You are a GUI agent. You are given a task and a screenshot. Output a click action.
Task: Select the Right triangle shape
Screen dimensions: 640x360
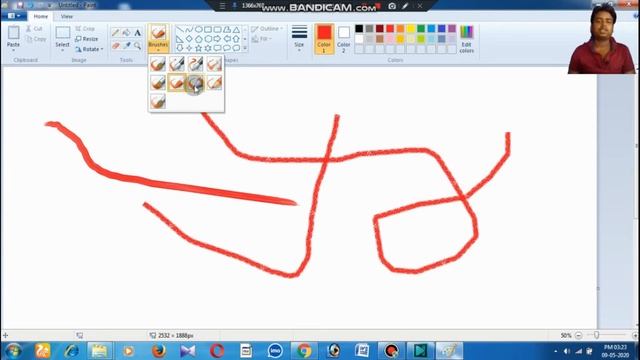[180, 39]
